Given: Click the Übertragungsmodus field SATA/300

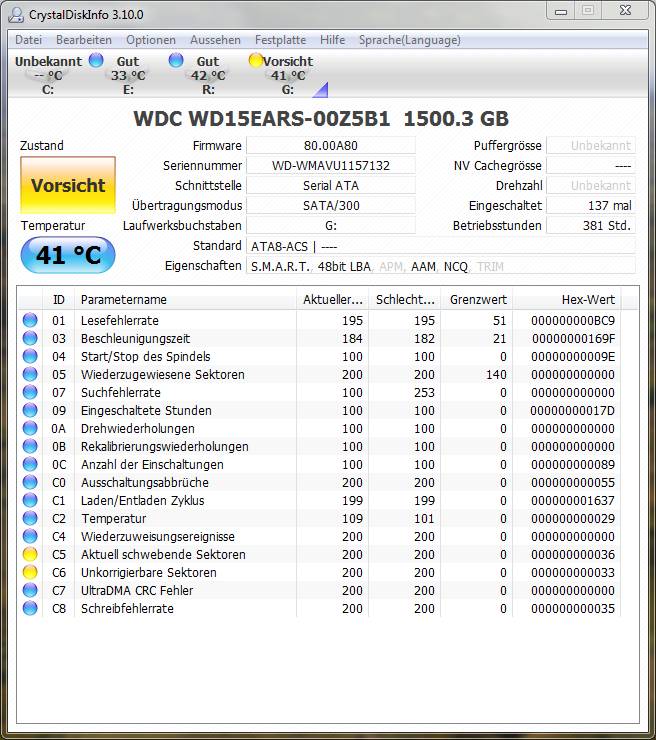Looking at the screenshot, I should (331, 205).
